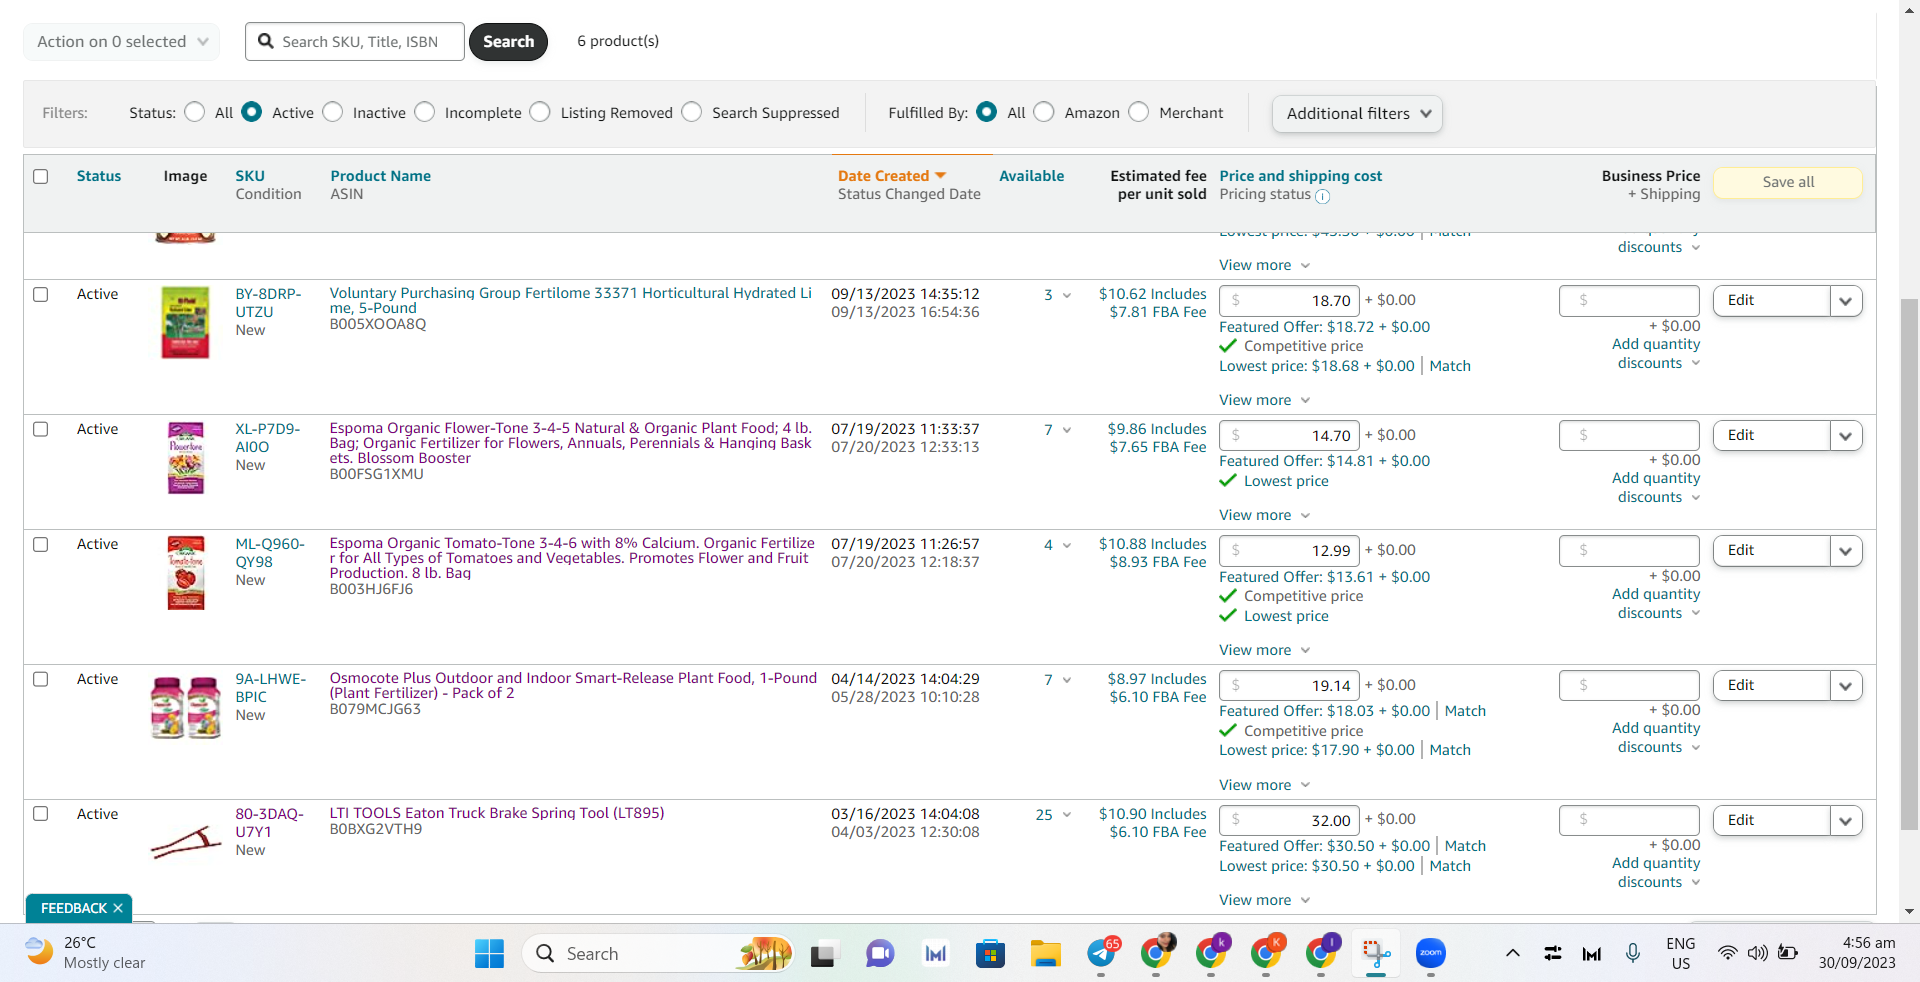This screenshot has width=1920, height=982.
Task: Check the box for Espoma Flower-Tone row
Action: click(41, 429)
